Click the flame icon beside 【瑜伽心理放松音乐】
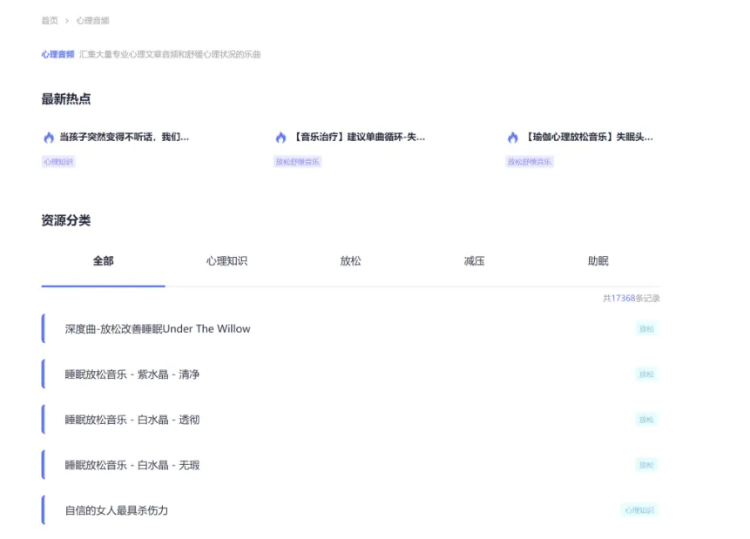Screen dimensions: 750x539 [x=513, y=137]
